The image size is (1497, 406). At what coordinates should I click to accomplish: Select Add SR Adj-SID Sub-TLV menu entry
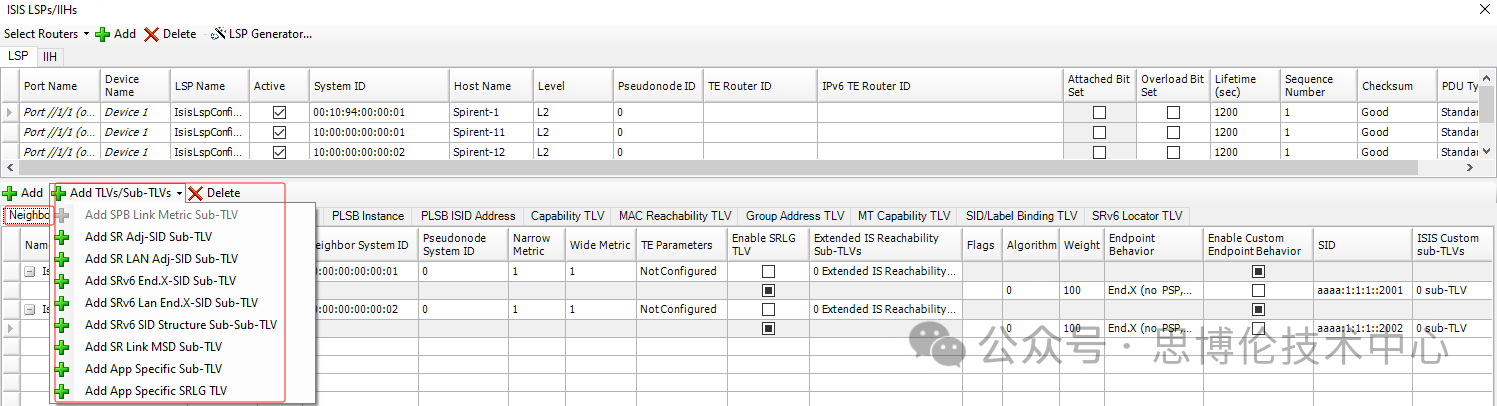click(148, 237)
